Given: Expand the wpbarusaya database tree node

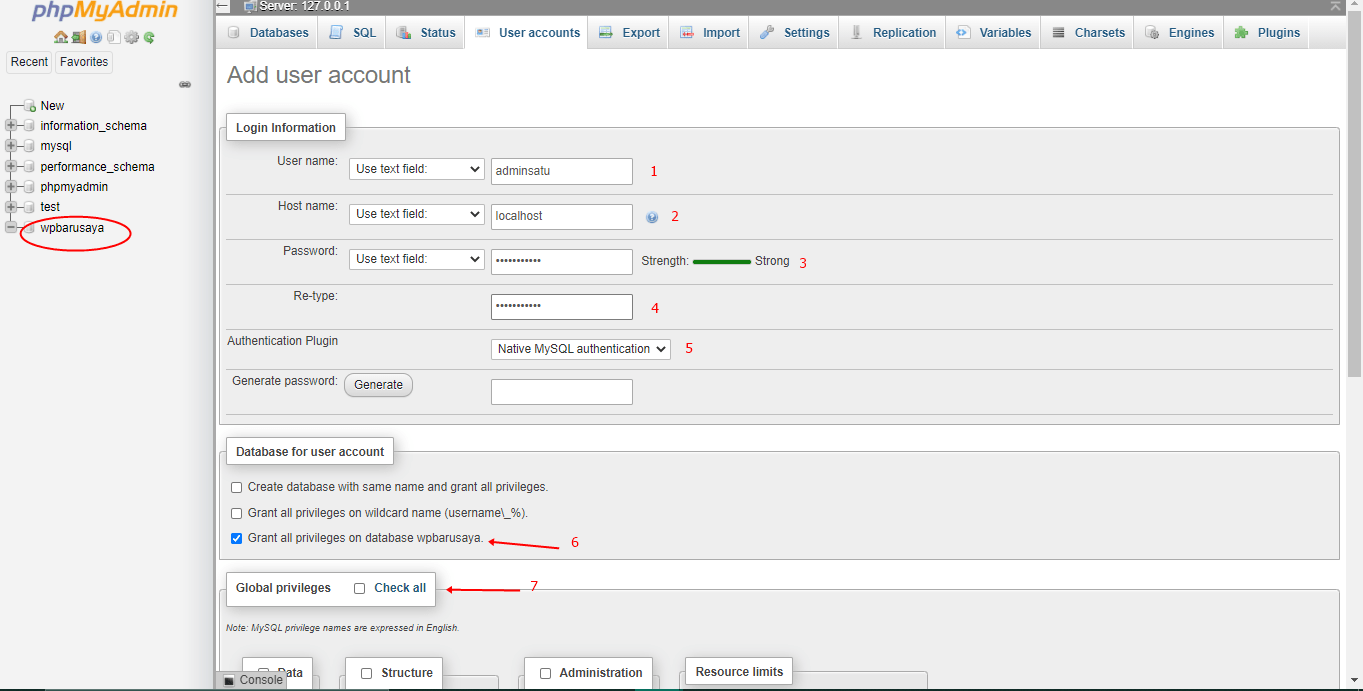Looking at the screenshot, I should [x=10, y=227].
